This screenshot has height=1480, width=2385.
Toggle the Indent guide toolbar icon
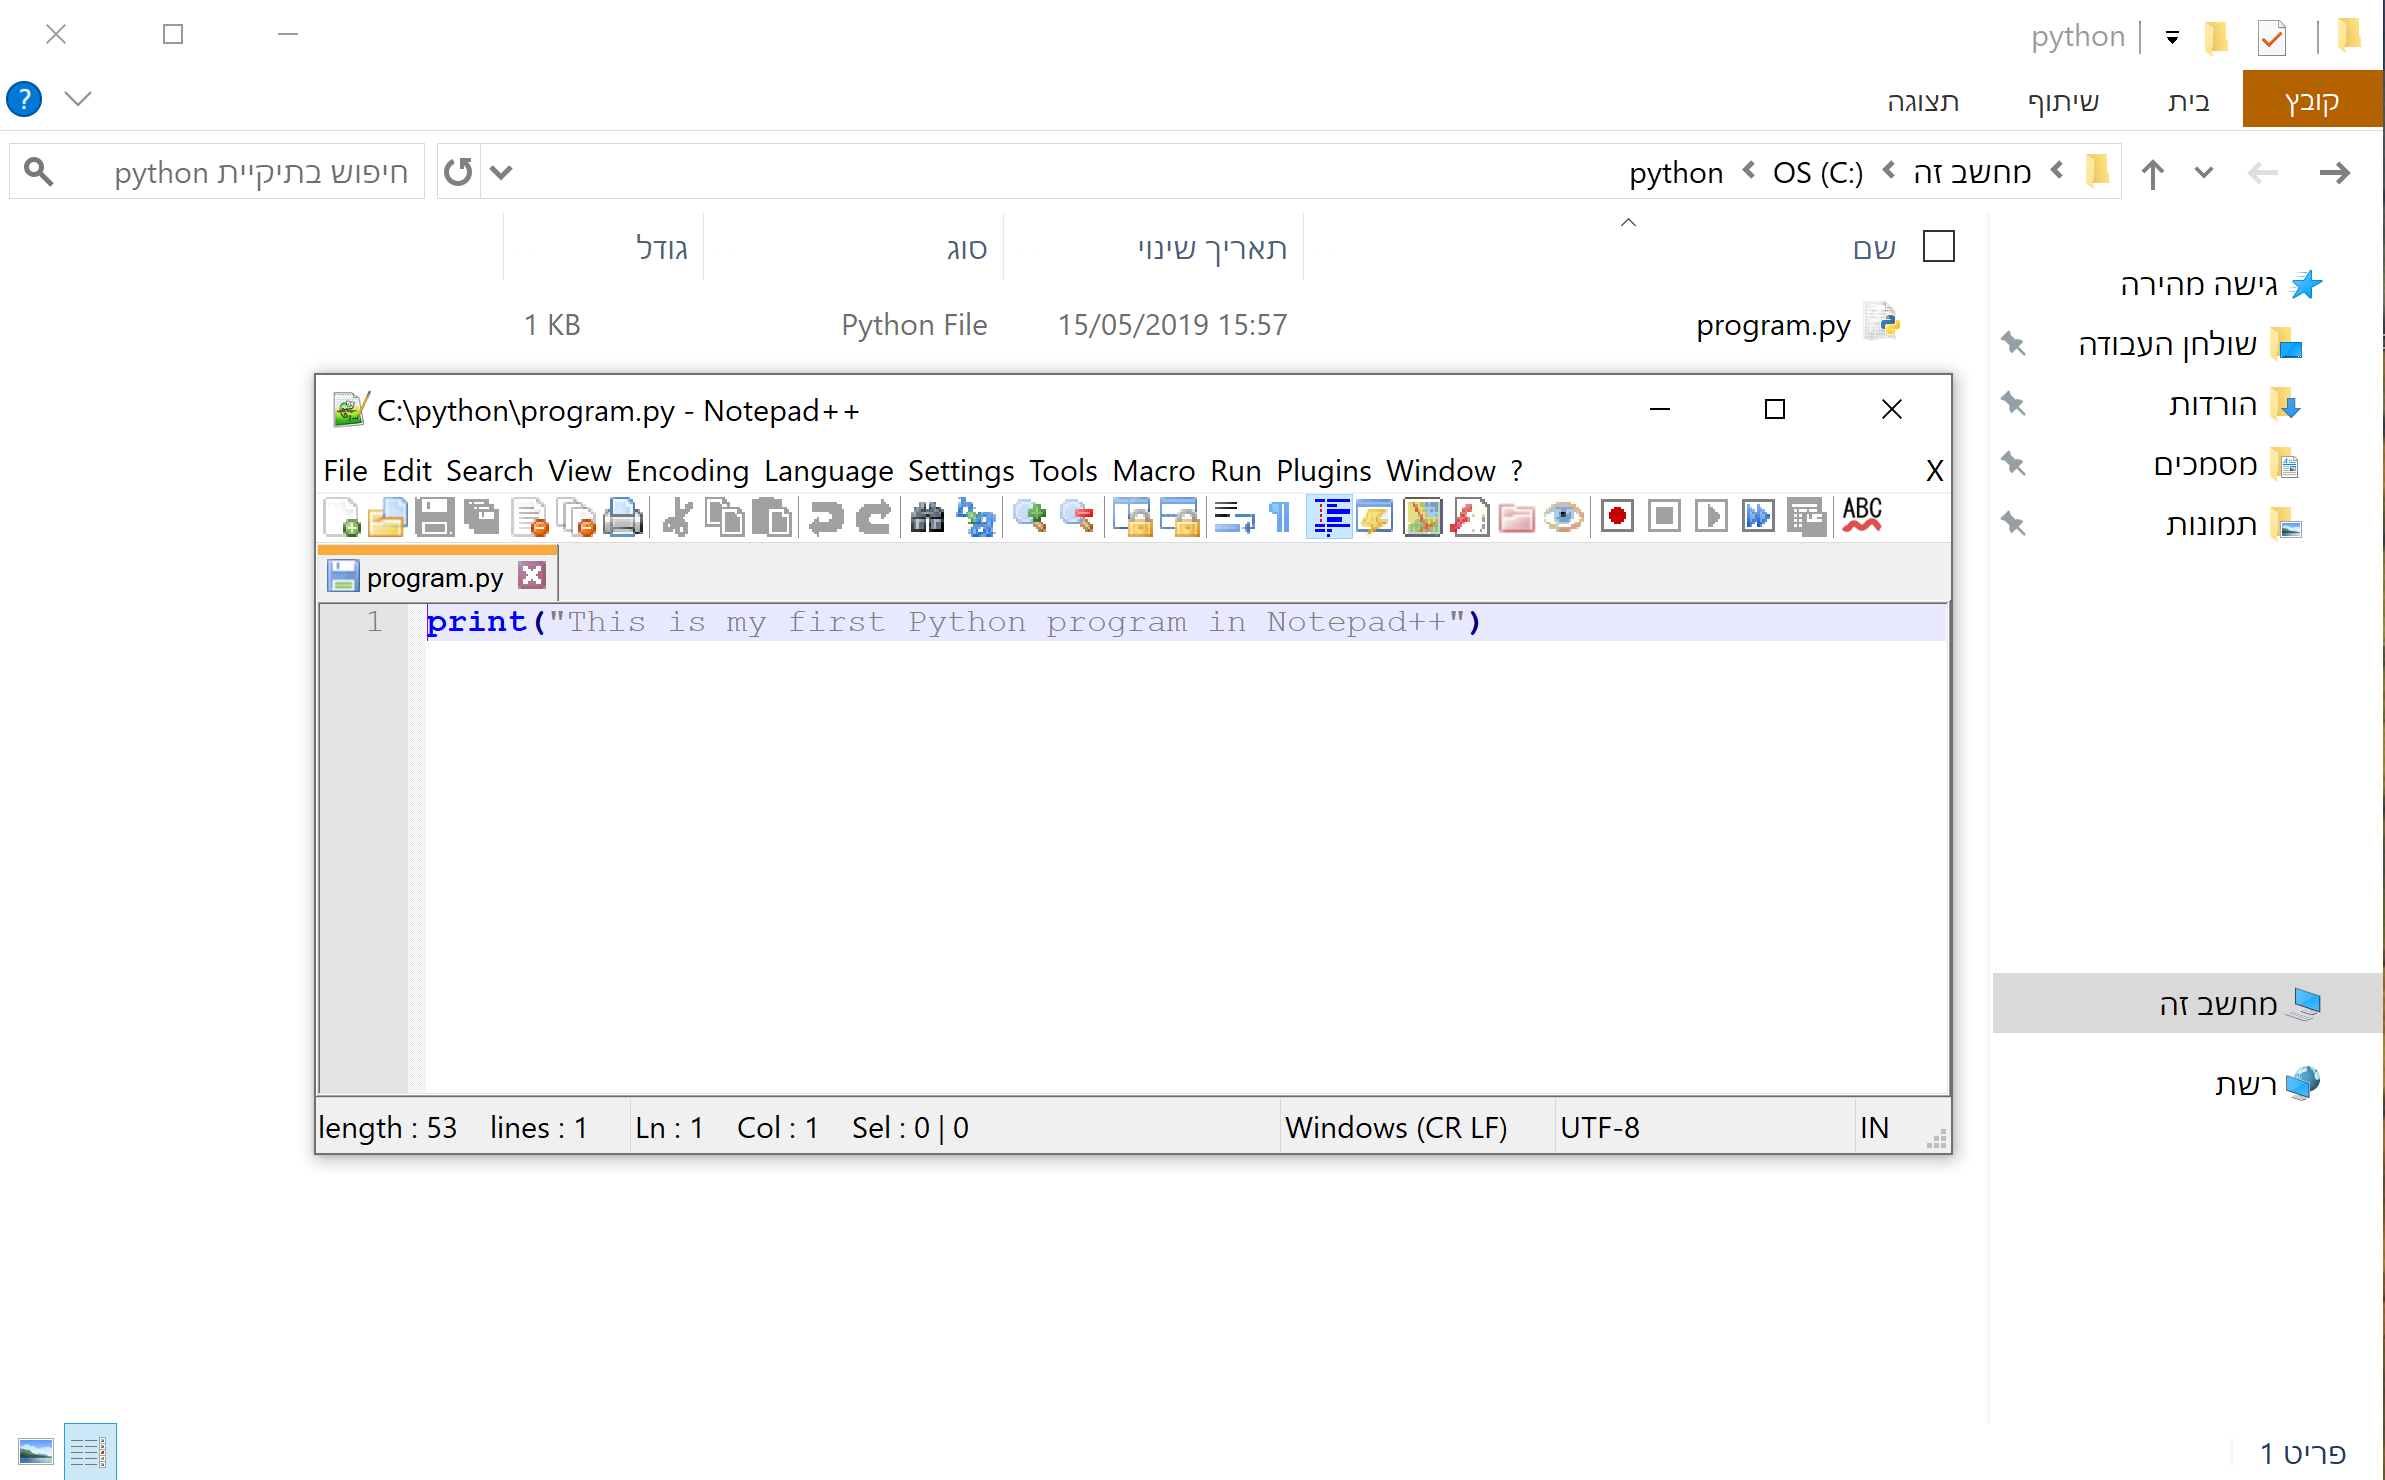point(1330,517)
